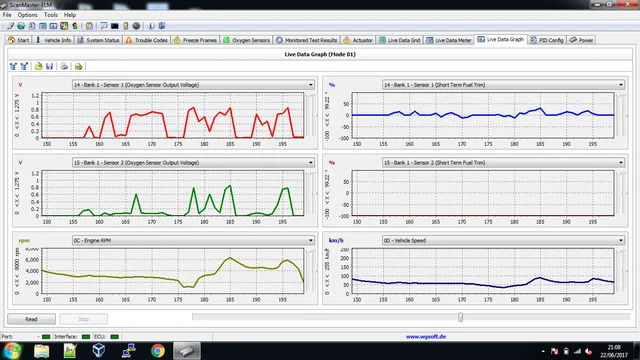Click the yellow device toolbar icon
The image size is (640, 360).
(126, 26)
